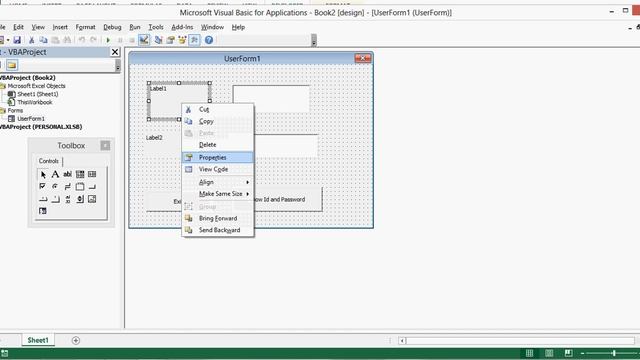Screen dimensions: 640x360
Task: Pick the TabStrip control in Toolbox
Action: tap(43, 199)
